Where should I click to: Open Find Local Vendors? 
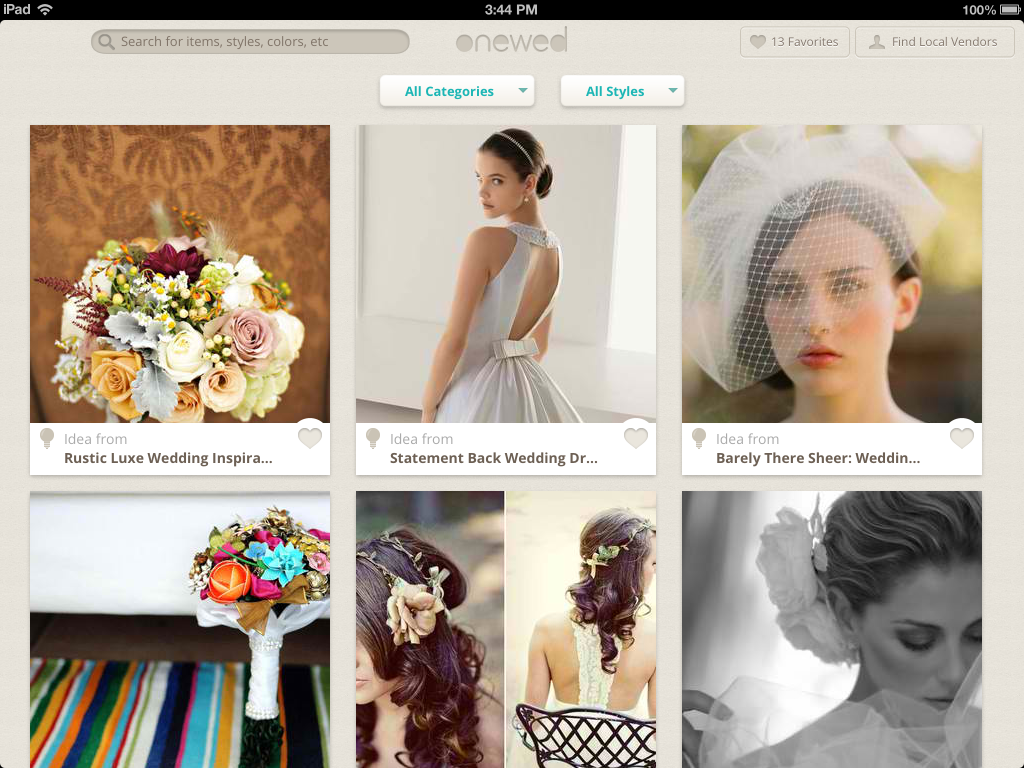click(x=935, y=42)
